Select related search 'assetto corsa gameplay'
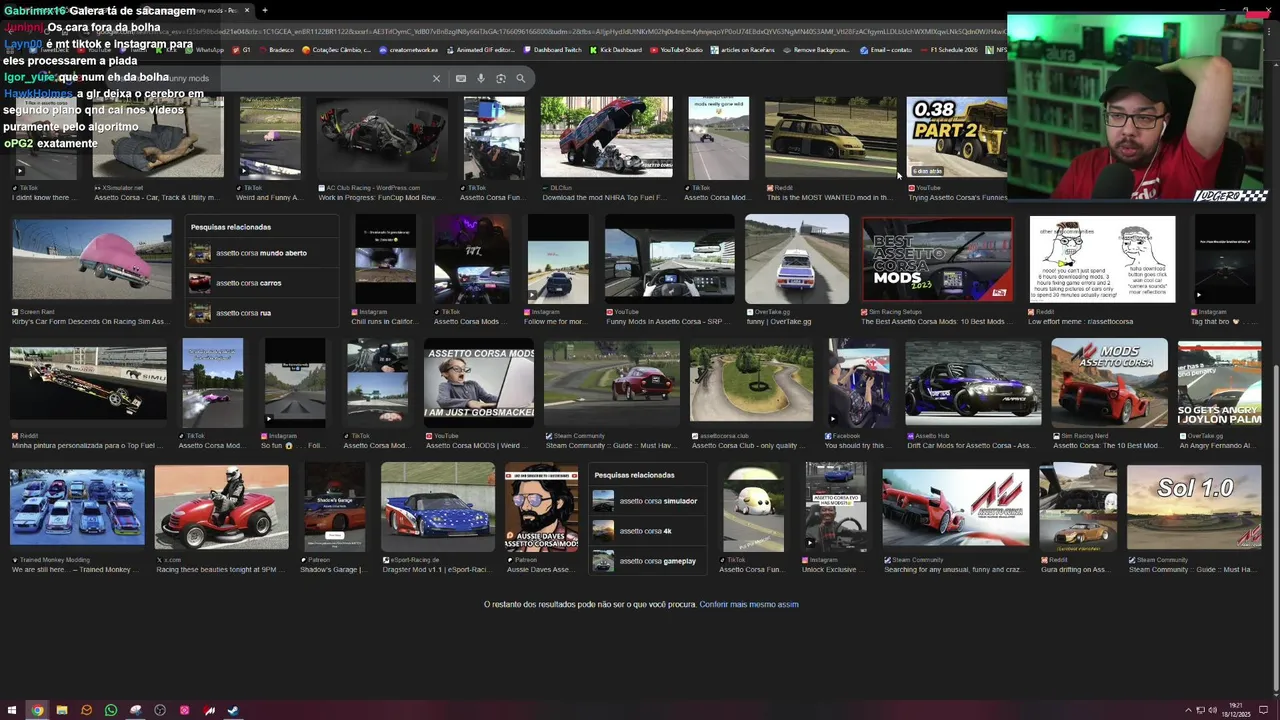The width and height of the screenshot is (1280, 720). [648, 561]
